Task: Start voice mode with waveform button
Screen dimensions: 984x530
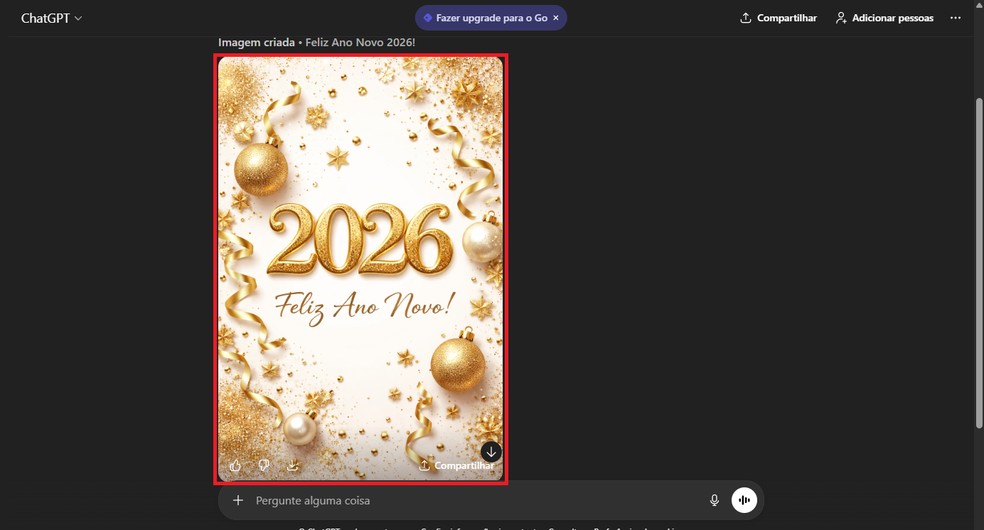Action: (x=744, y=500)
